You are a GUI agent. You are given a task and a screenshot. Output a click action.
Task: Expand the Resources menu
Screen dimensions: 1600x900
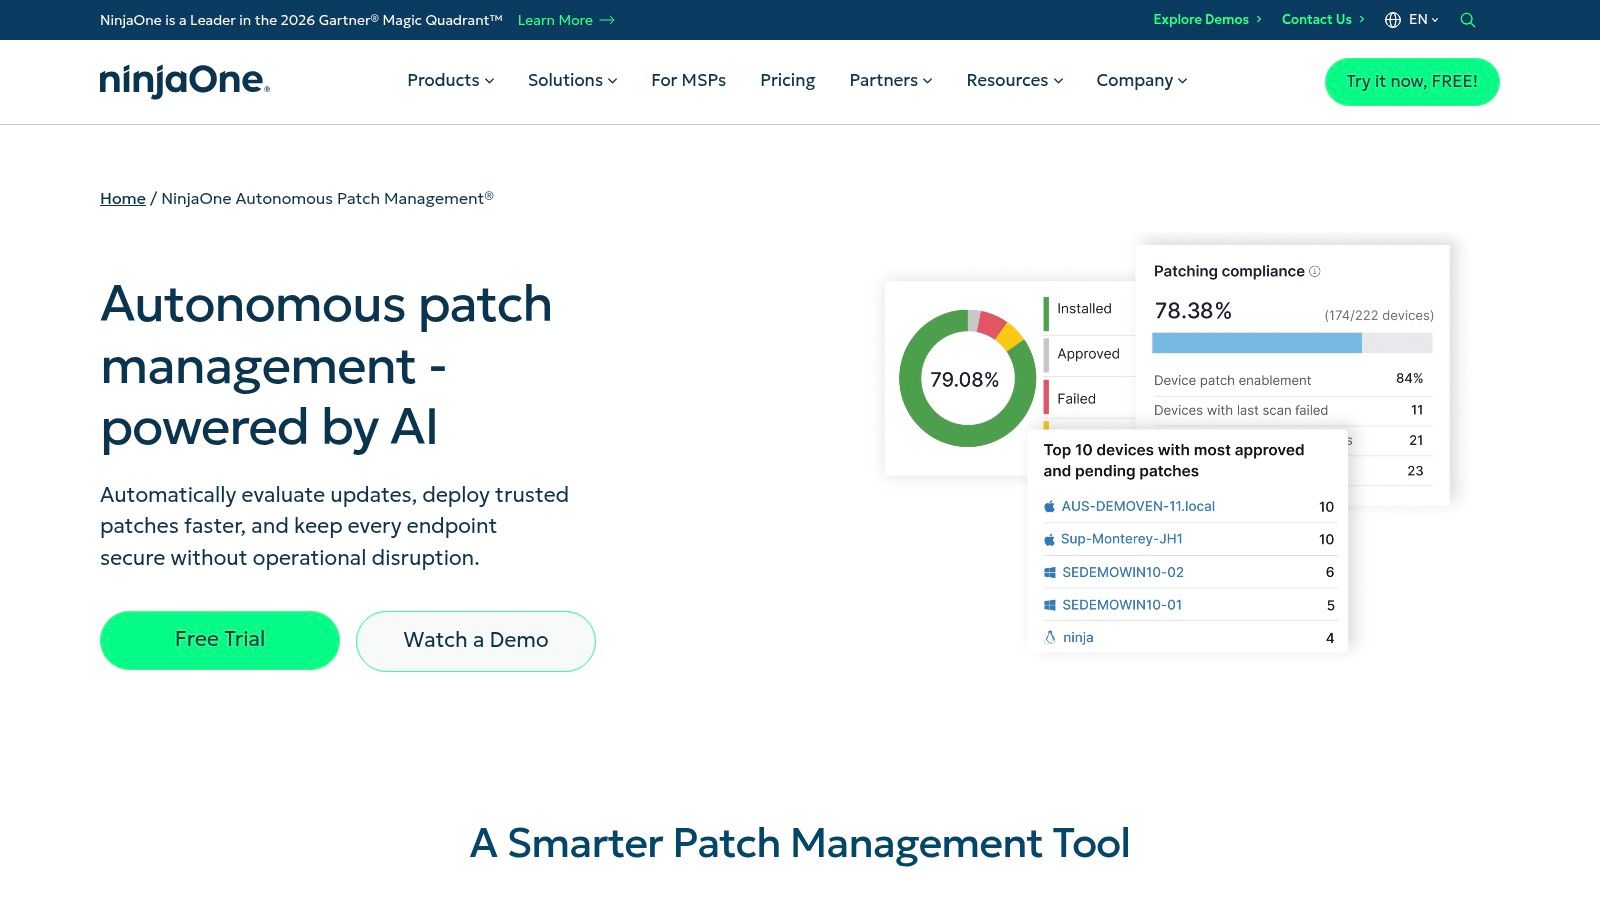coord(1014,80)
